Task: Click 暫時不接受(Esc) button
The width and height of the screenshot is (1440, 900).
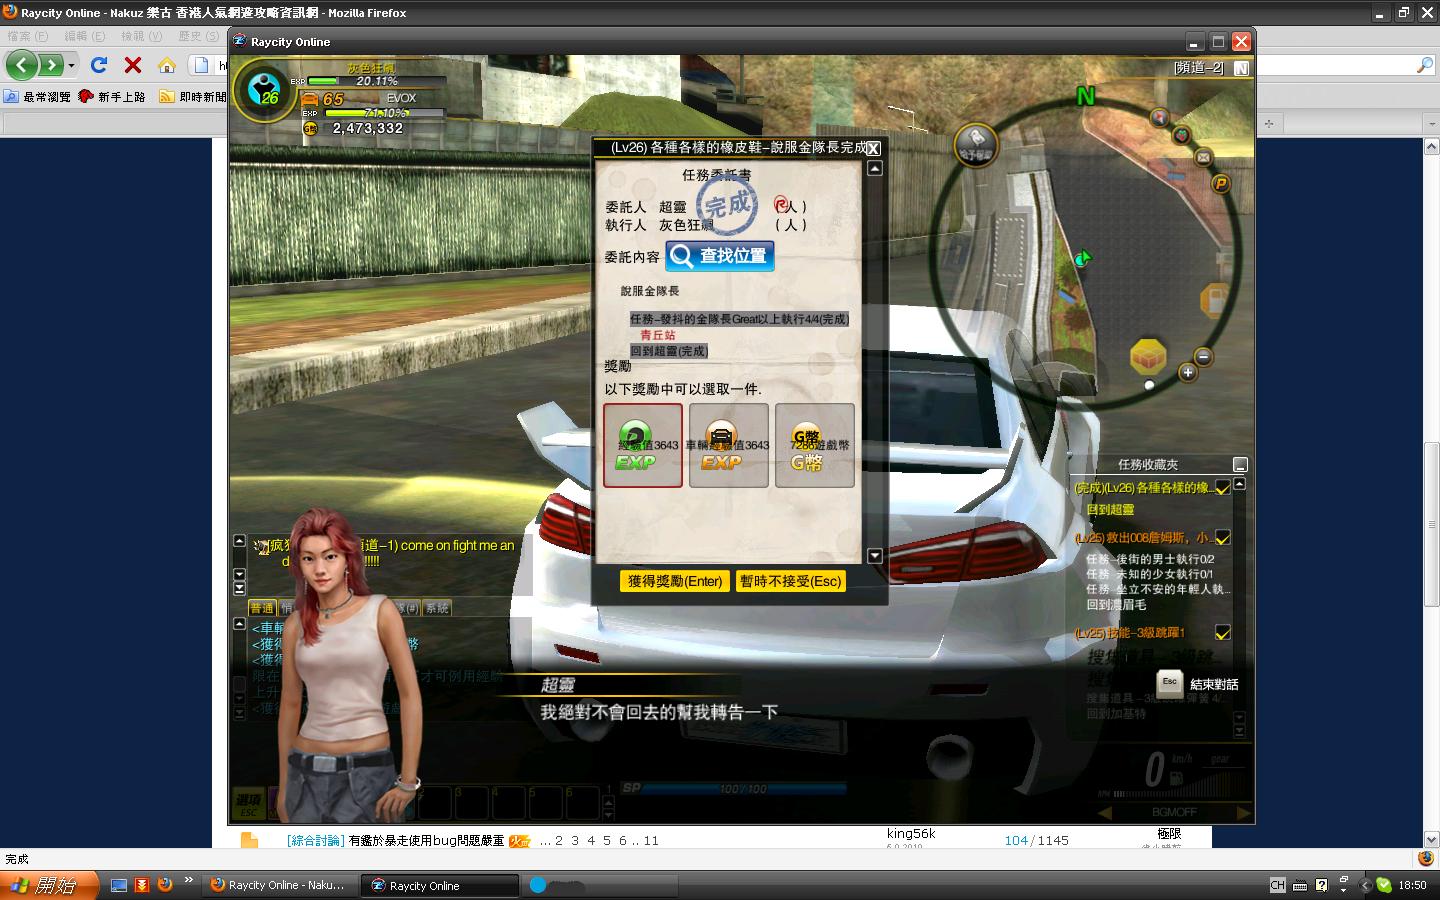Action: point(790,581)
